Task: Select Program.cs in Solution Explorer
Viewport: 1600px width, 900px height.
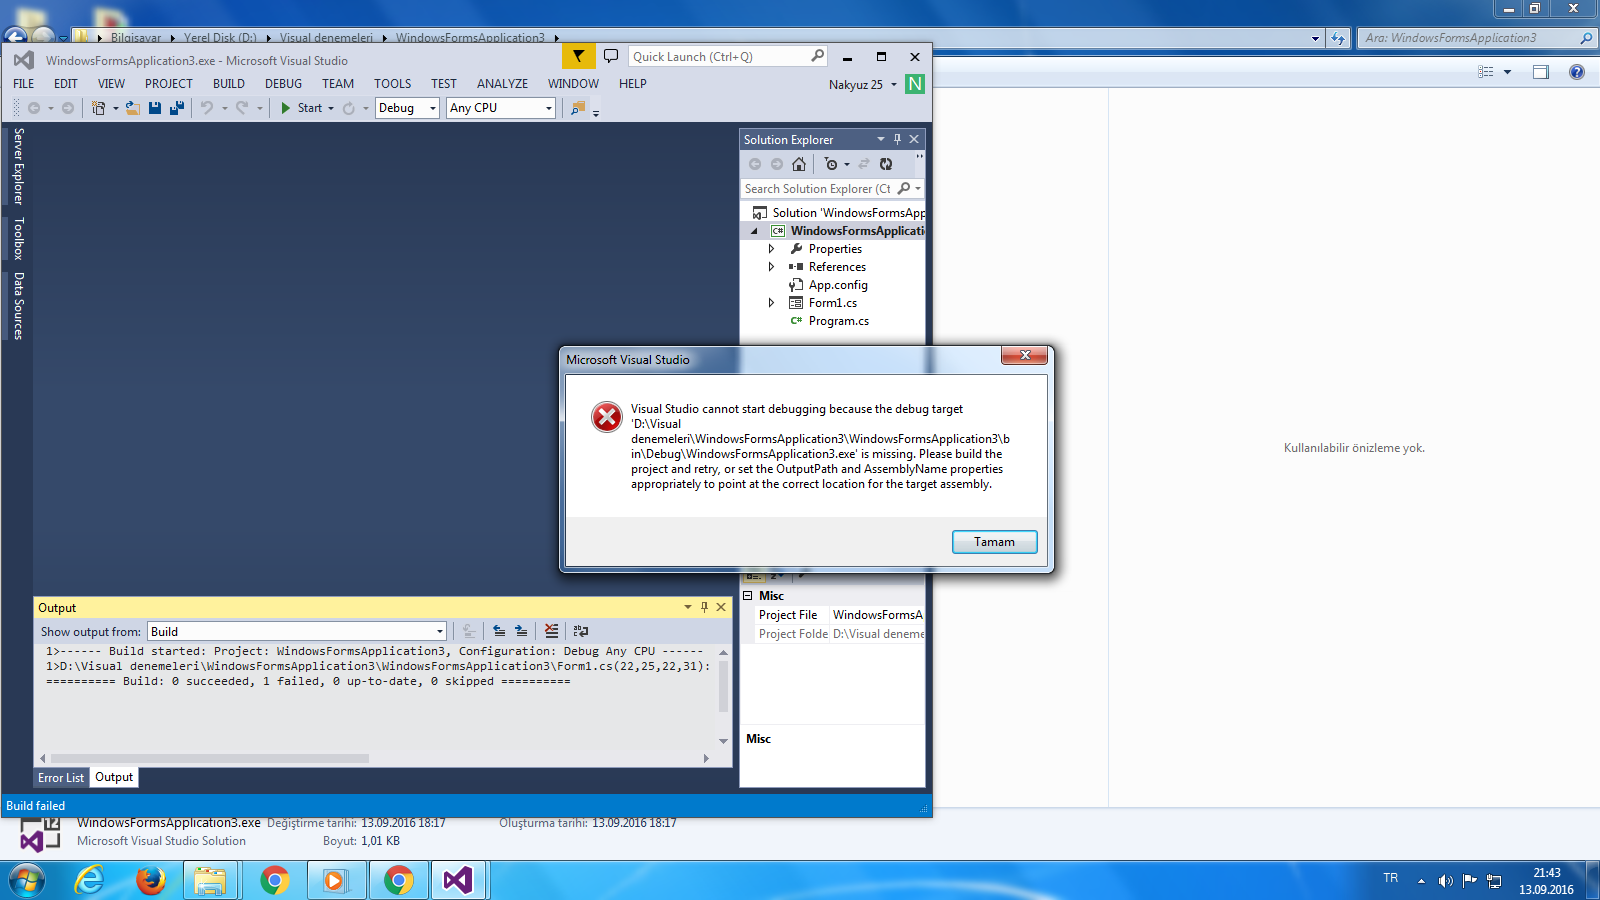Action: (838, 321)
